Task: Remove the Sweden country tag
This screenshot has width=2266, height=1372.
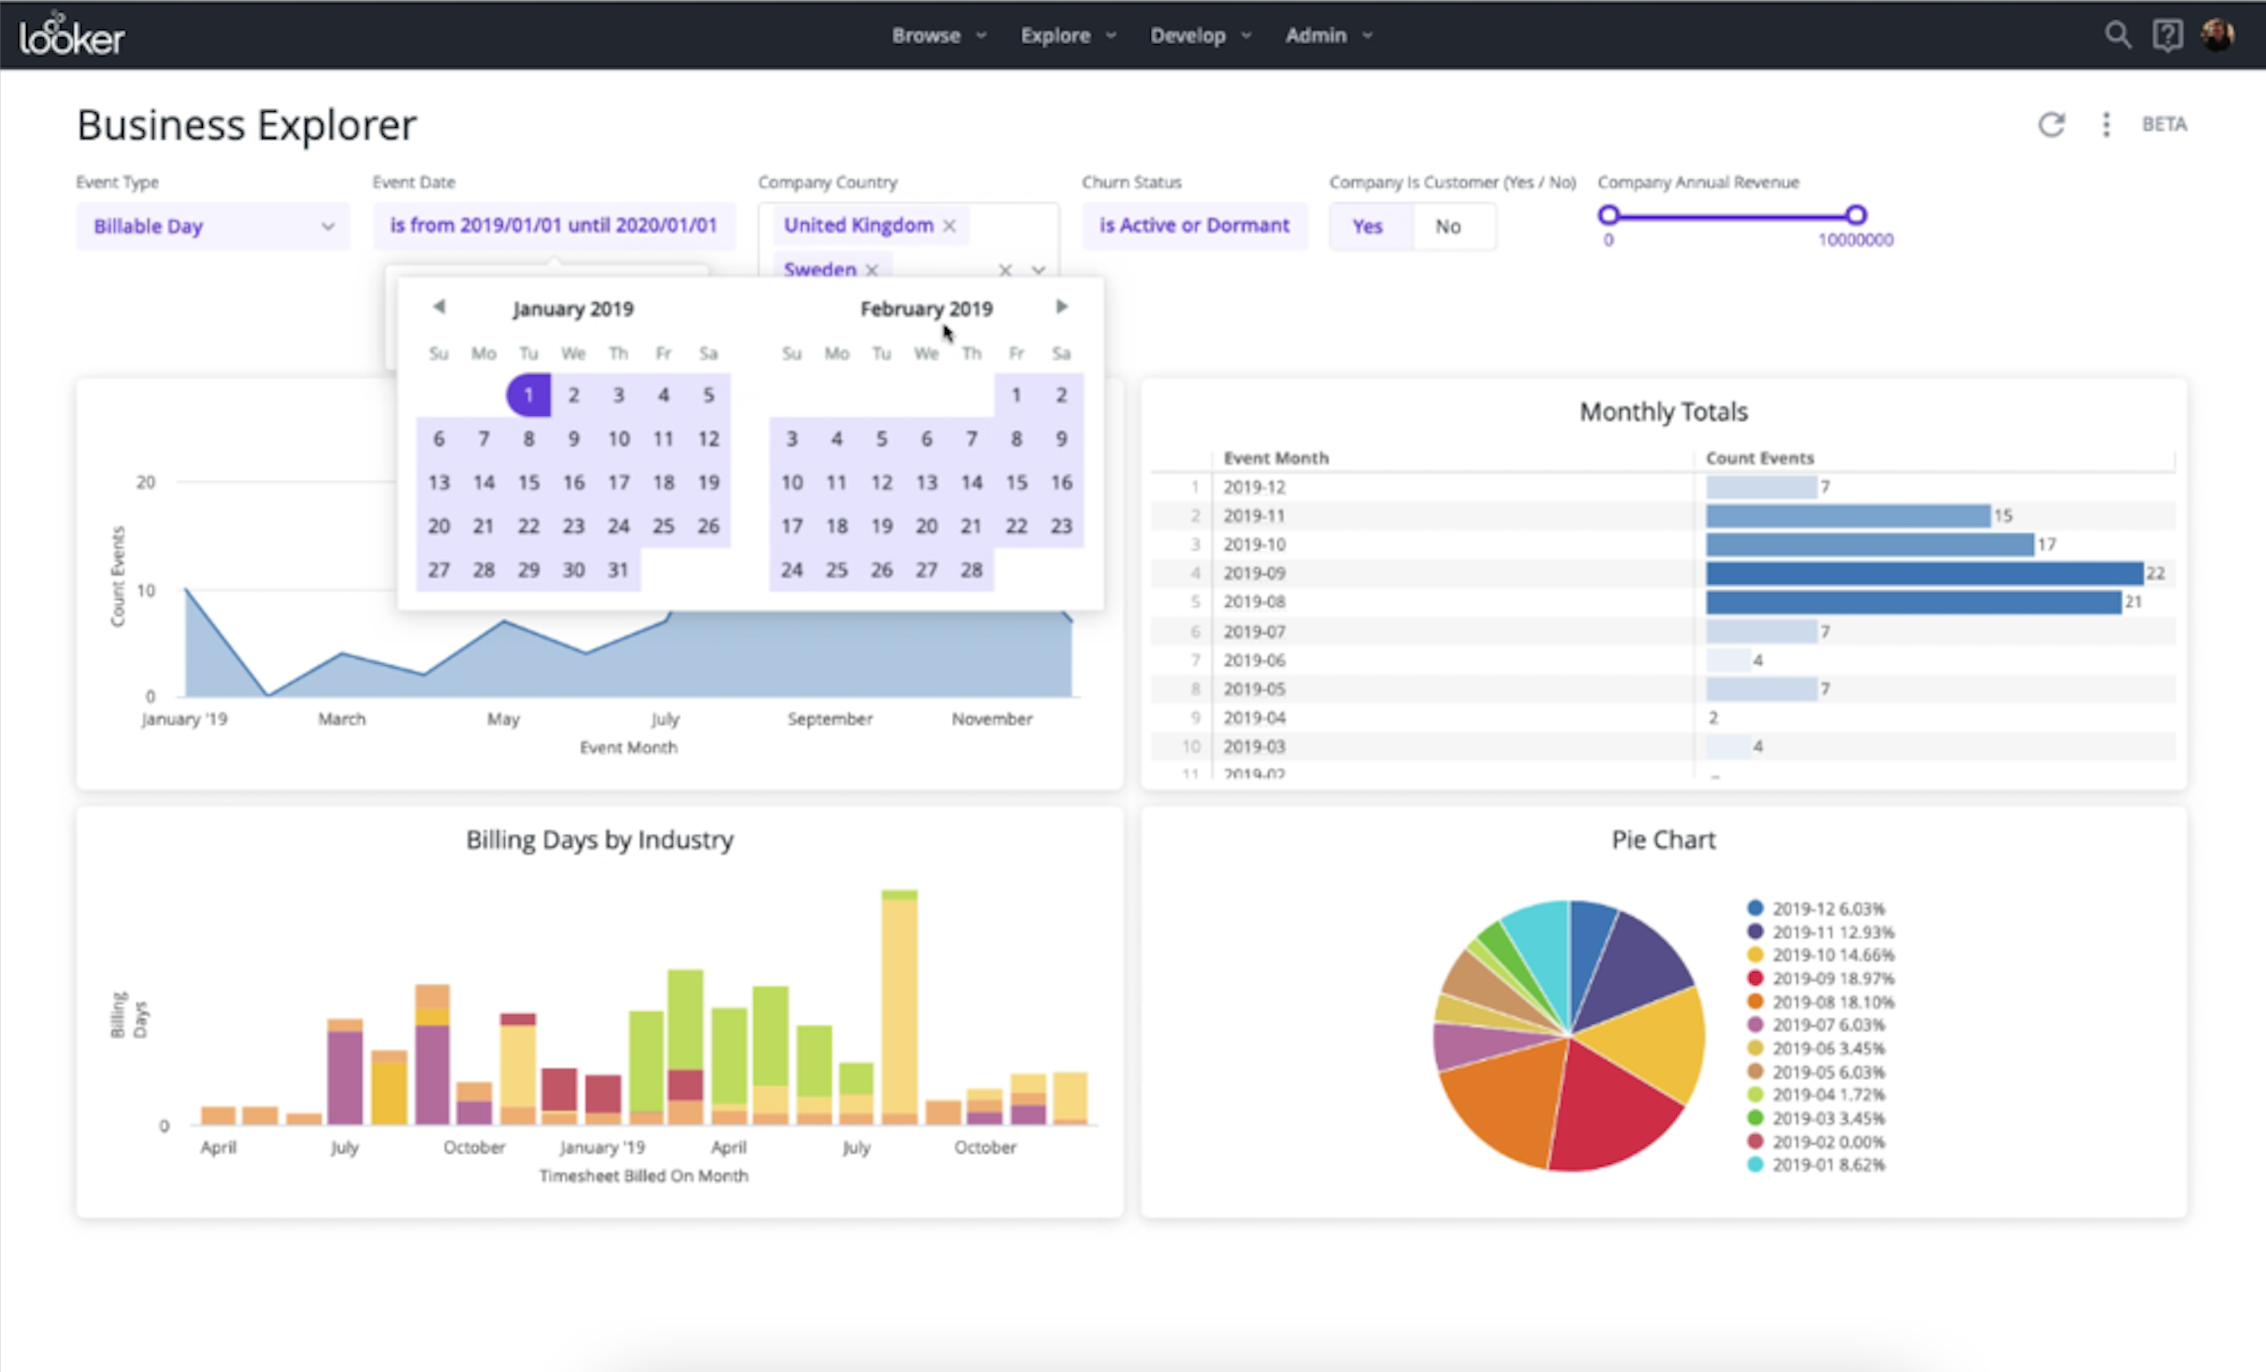Action: click(872, 270)
